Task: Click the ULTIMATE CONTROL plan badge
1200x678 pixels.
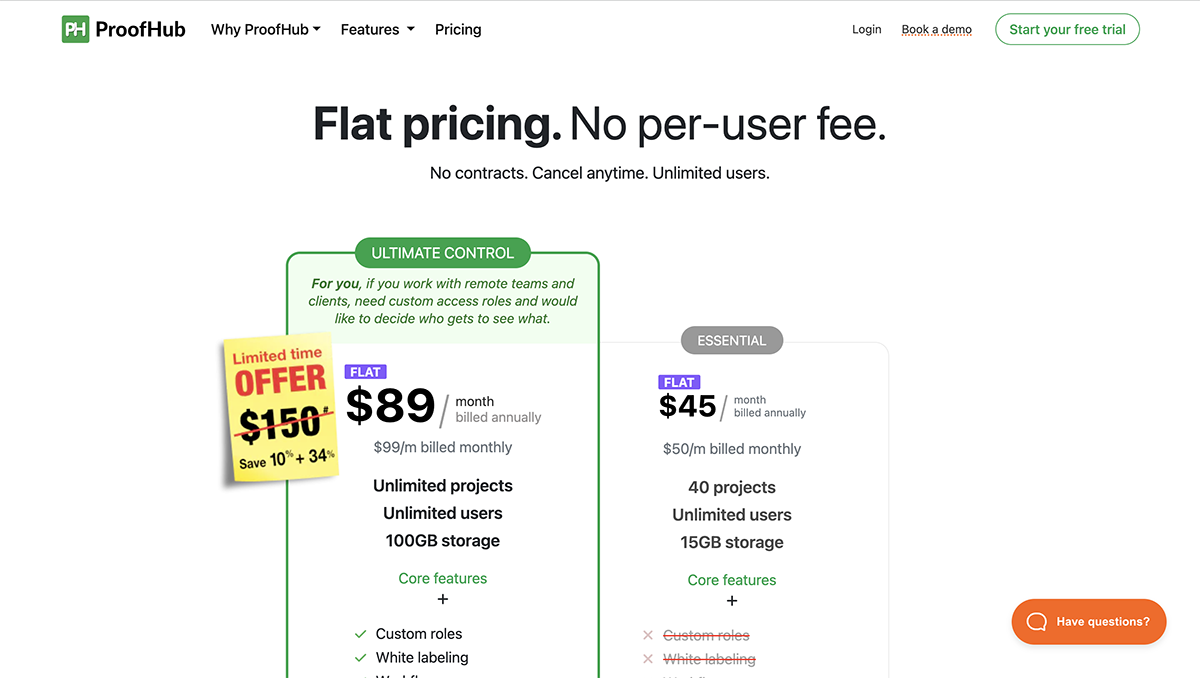Action: 443,252
